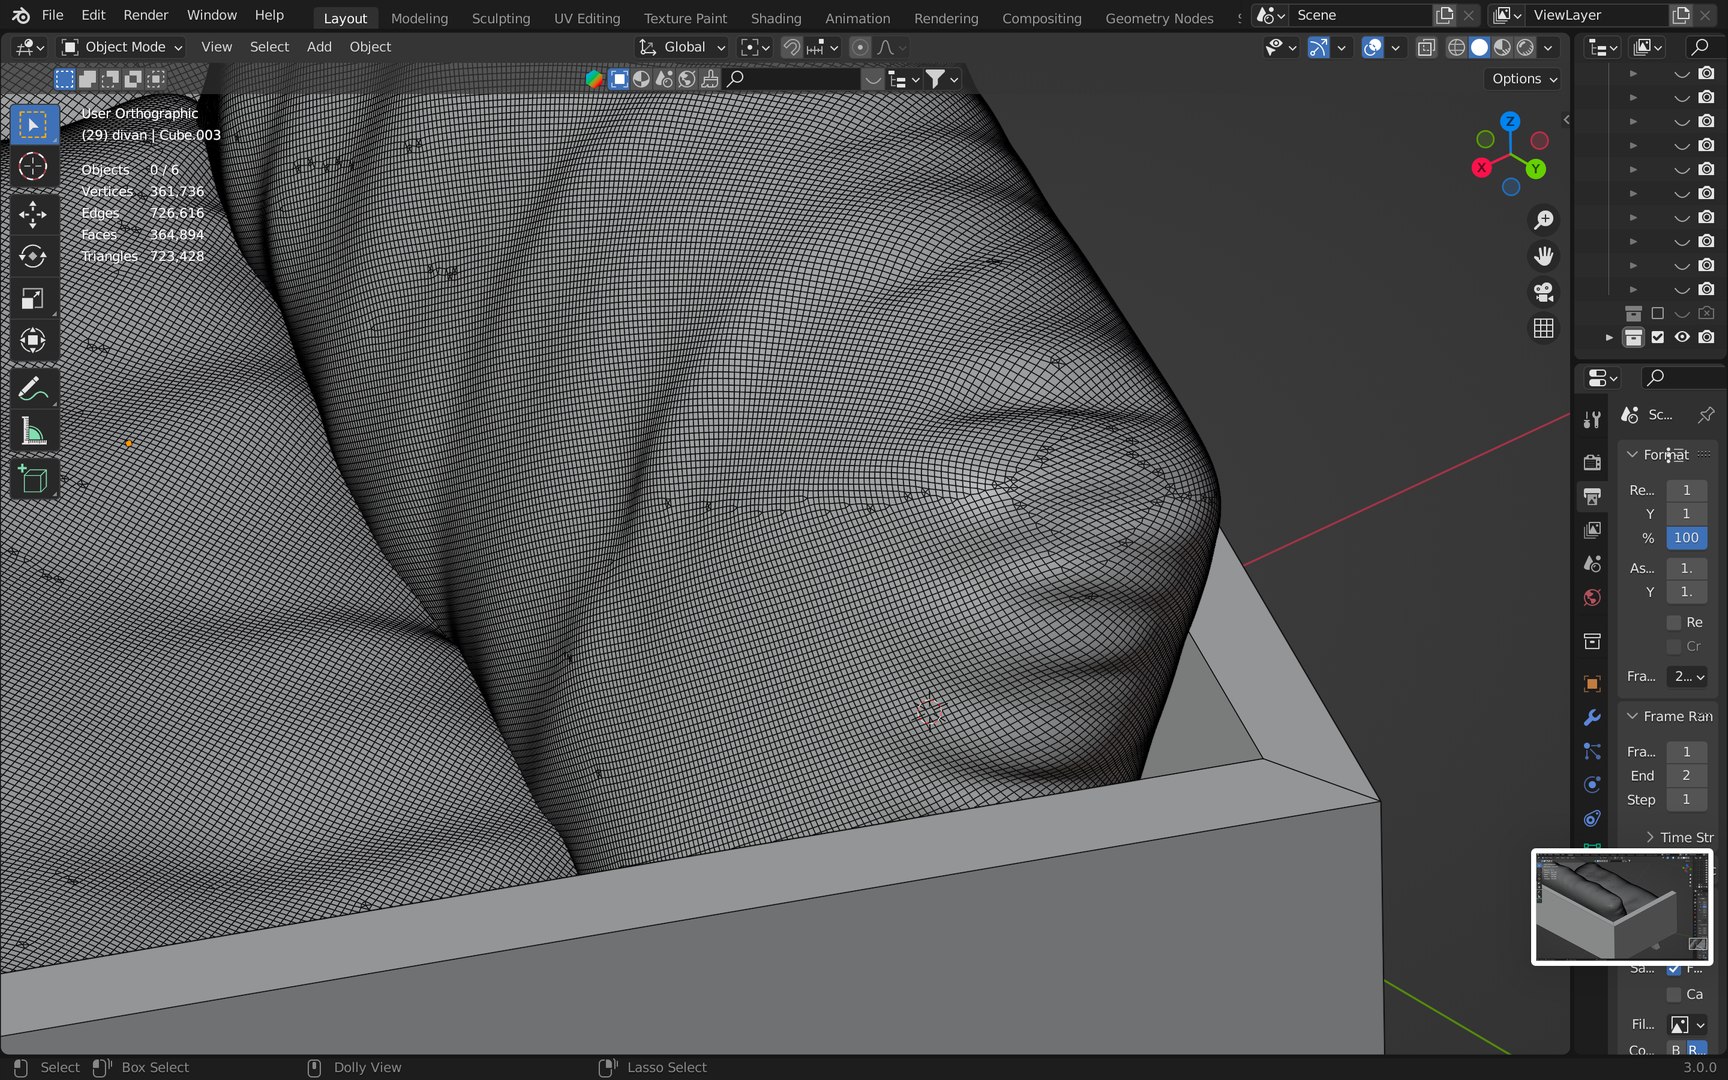
Task: Switch to rendered viewport shading
Action: coord(1525,47)
